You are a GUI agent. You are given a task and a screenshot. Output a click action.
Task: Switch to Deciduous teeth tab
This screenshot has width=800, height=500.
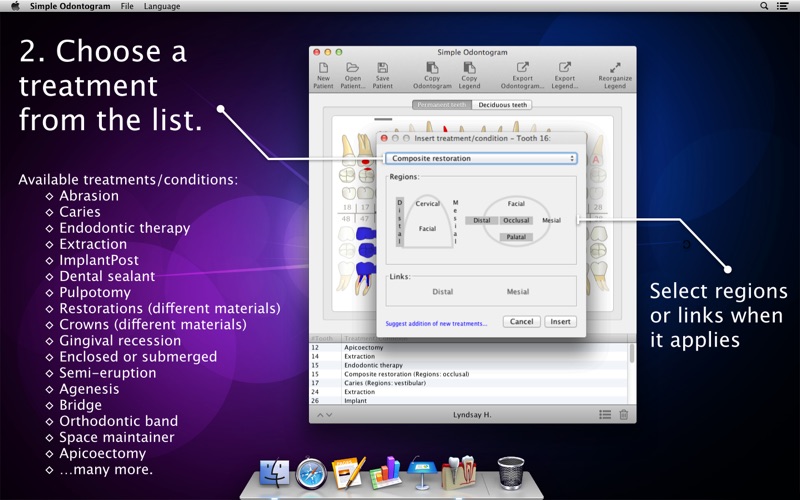(503, 105)
